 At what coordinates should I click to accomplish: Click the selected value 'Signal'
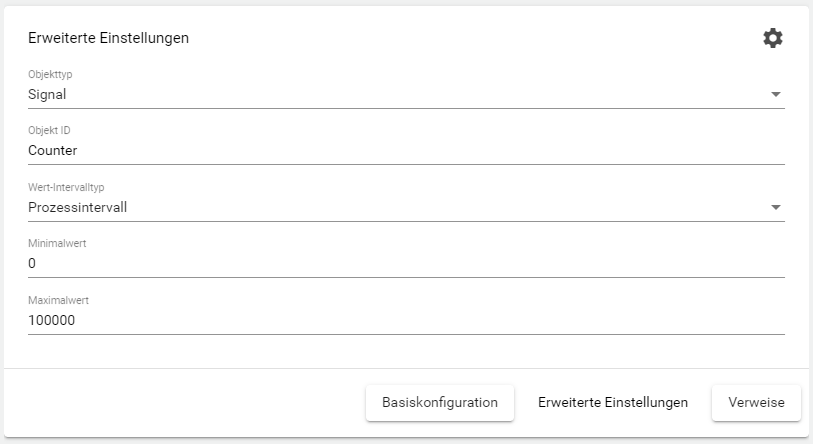tap(48, 95)
